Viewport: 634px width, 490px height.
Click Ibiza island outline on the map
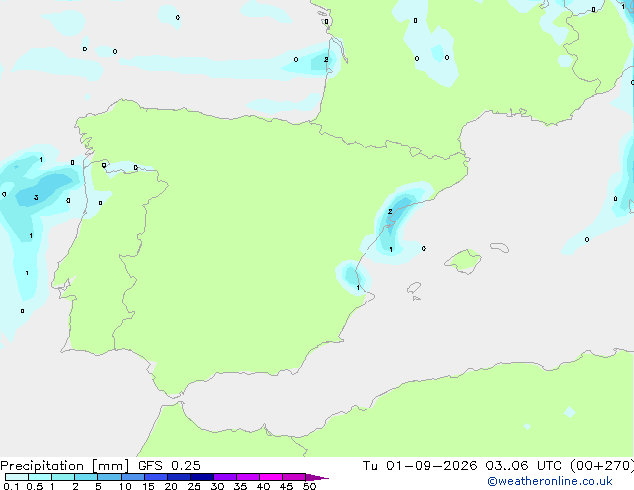(414, 288)
